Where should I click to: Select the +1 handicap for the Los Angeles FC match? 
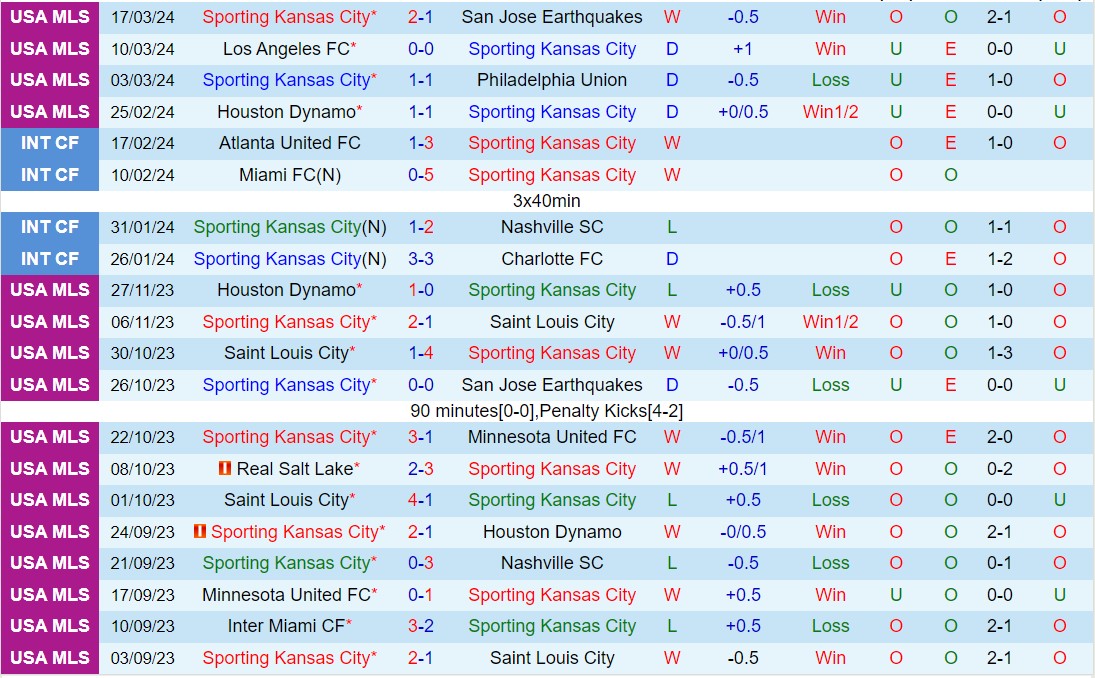[x=743, y=49]
